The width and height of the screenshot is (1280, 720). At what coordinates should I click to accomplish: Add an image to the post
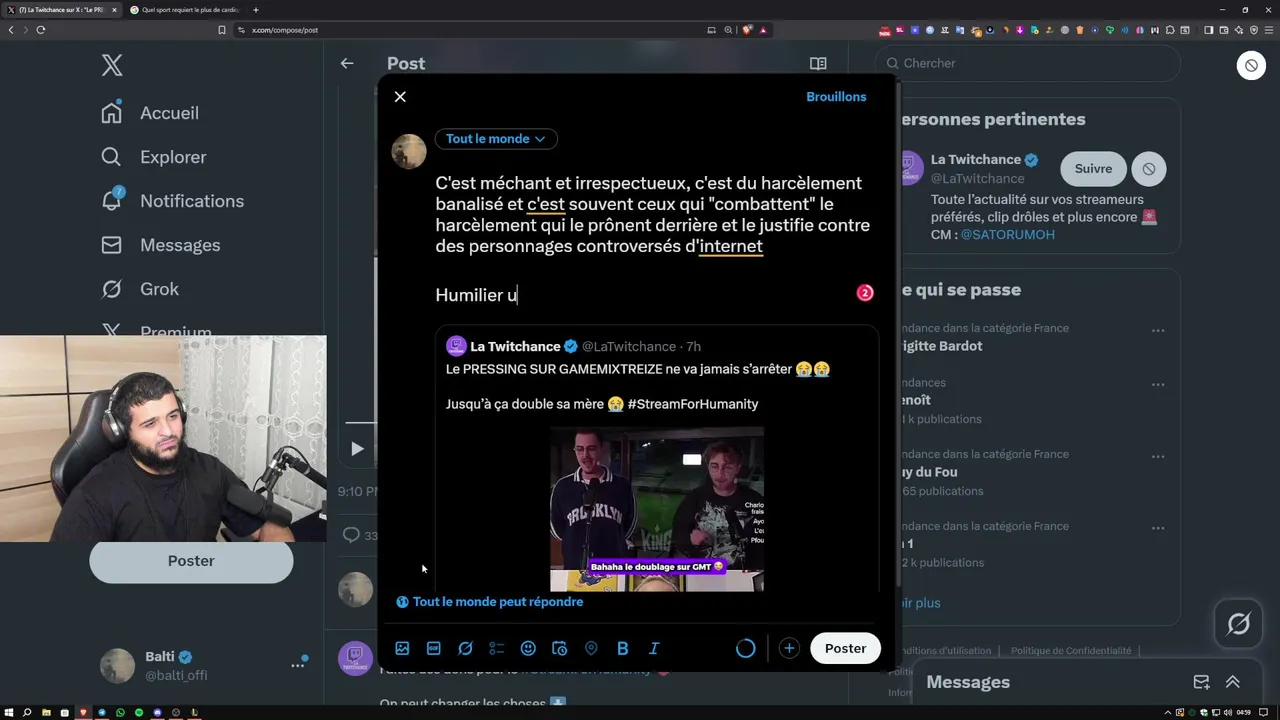point(402,648)
